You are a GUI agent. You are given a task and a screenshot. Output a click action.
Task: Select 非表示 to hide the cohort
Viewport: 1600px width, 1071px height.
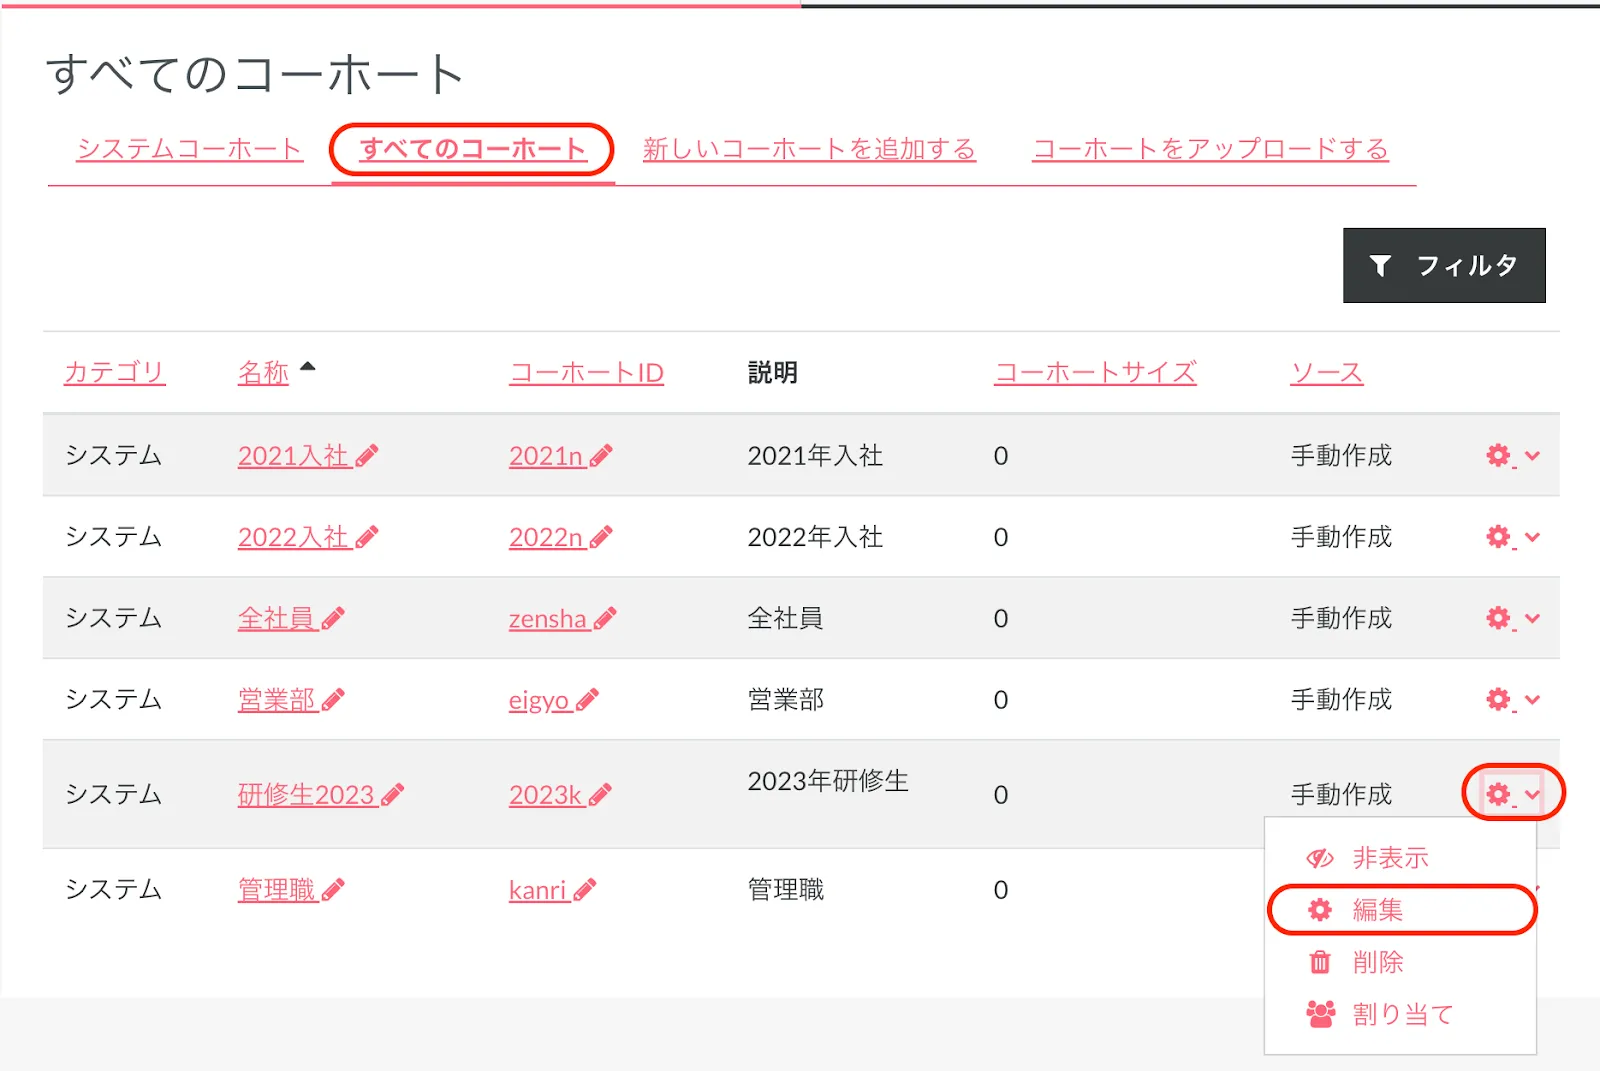(x=1389, y=858)
